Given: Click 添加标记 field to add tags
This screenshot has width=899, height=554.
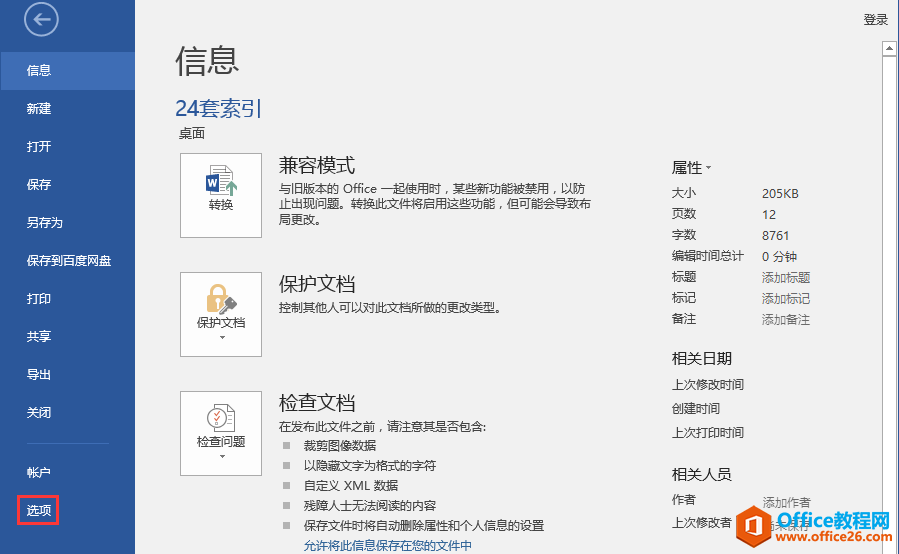Looking at the screenshot, I should pyautogui.click(x=785, y=298).
